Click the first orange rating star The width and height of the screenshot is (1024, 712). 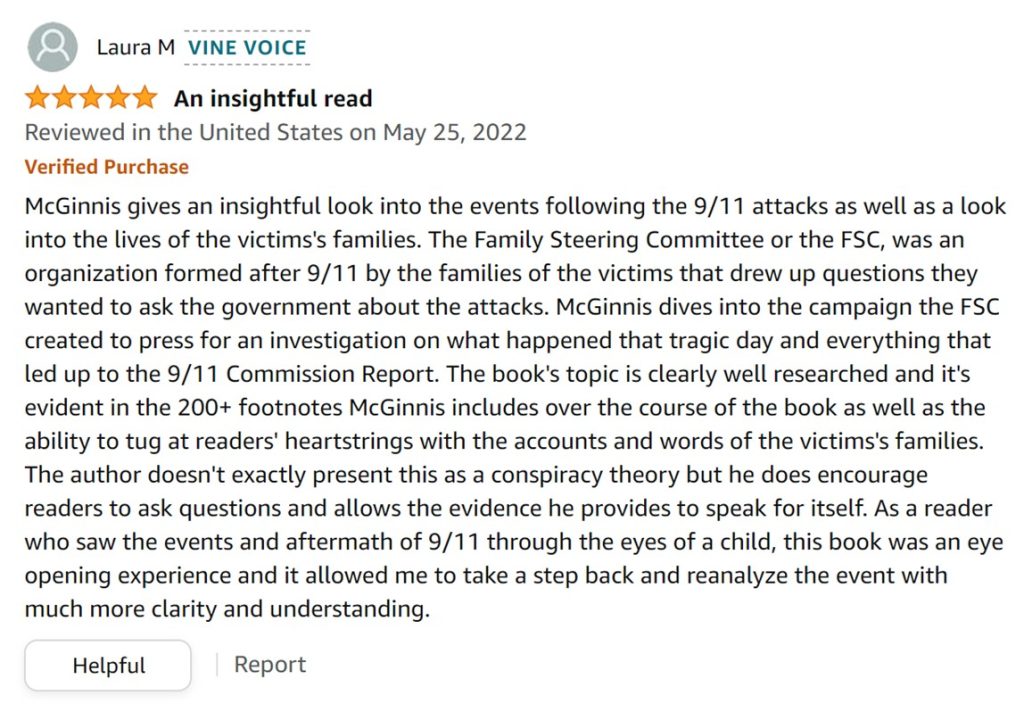37,98
